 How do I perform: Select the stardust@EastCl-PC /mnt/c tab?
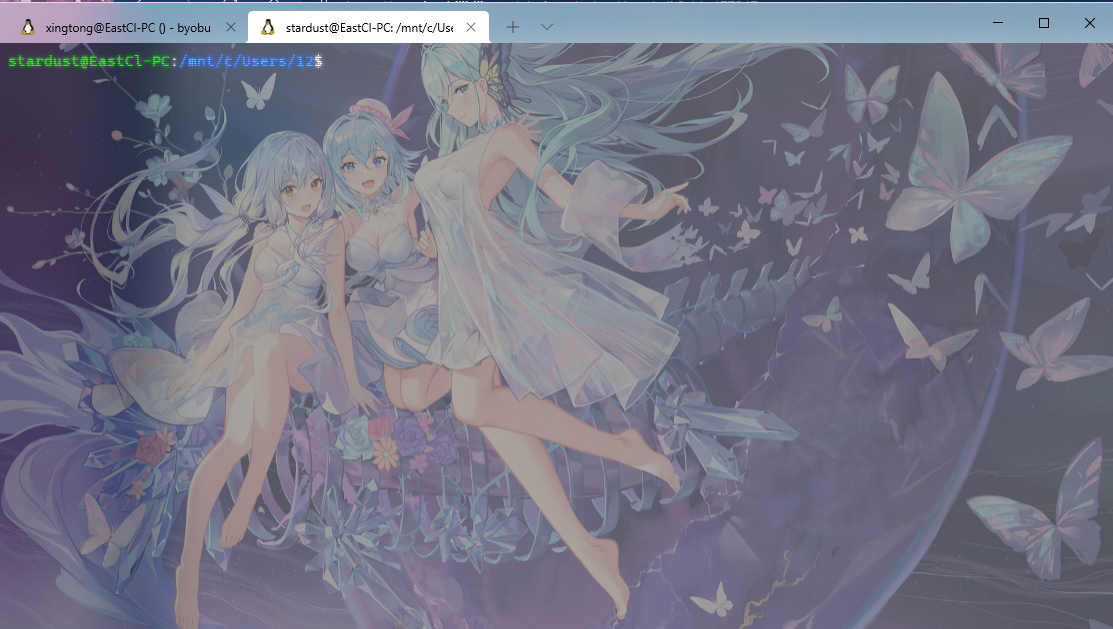pyautogui.click(x=368, y=28)
